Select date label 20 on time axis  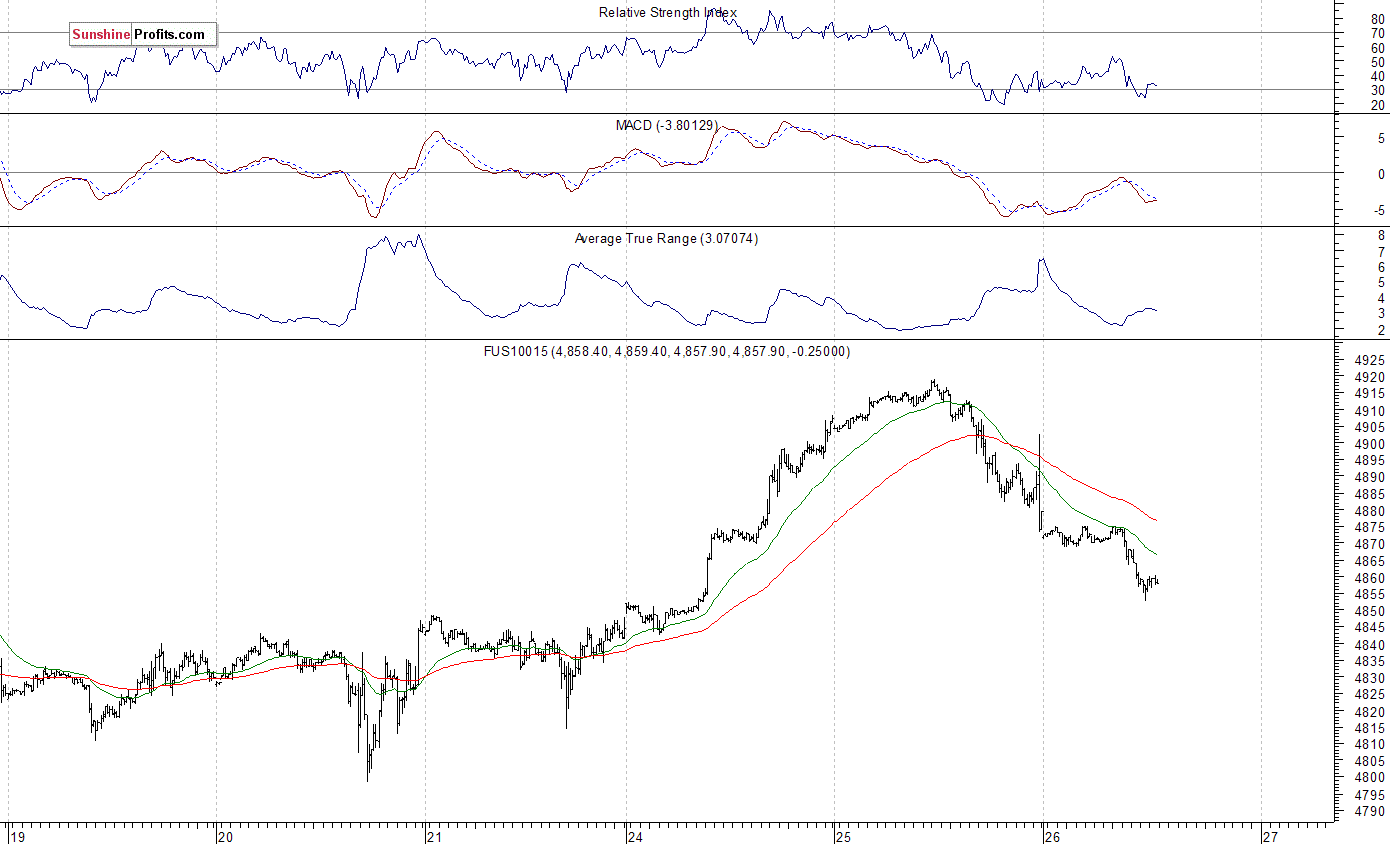pyautogui.click(x=224, y=836)
